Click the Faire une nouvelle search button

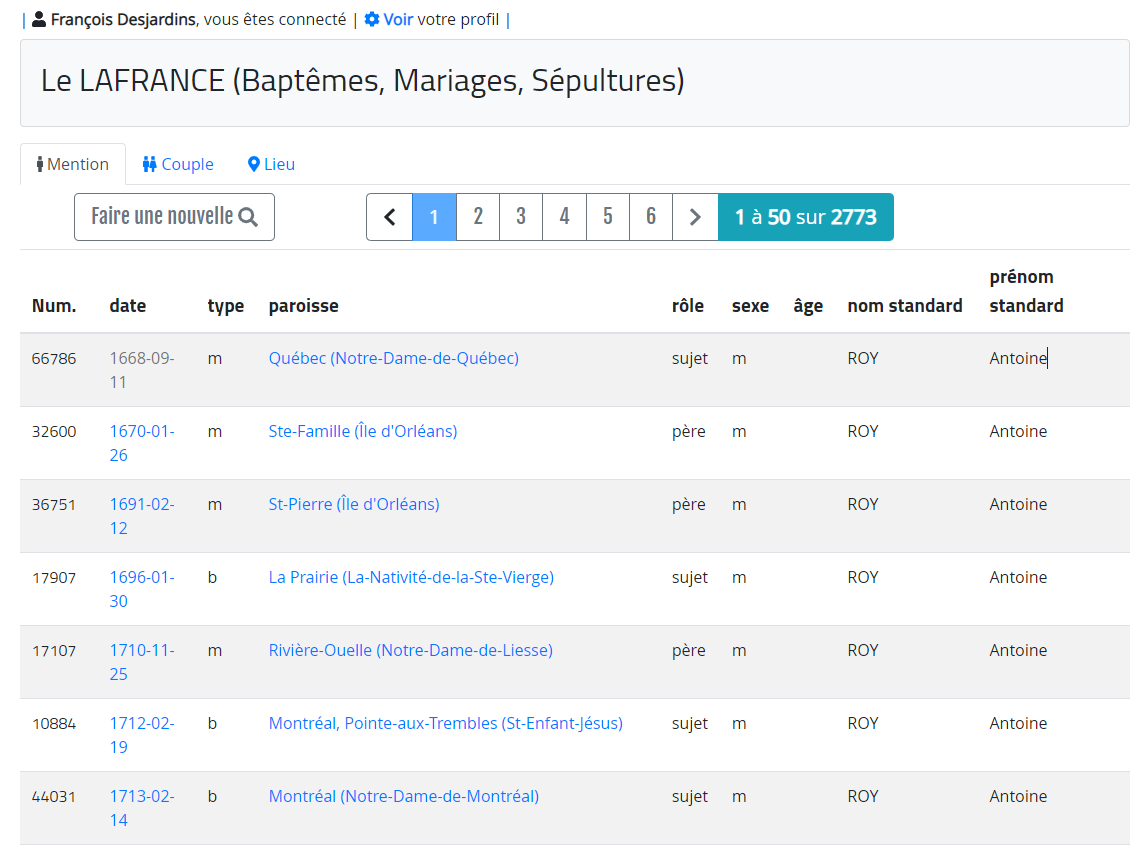tap(174, 217)
